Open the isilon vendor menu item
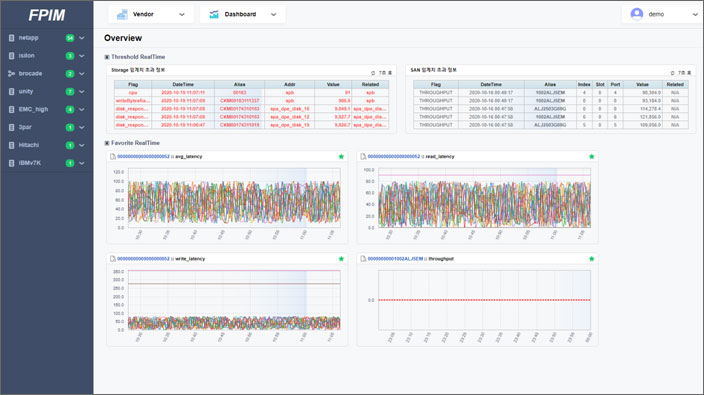This screenshot has width=704, height=395. pos(47,56)
